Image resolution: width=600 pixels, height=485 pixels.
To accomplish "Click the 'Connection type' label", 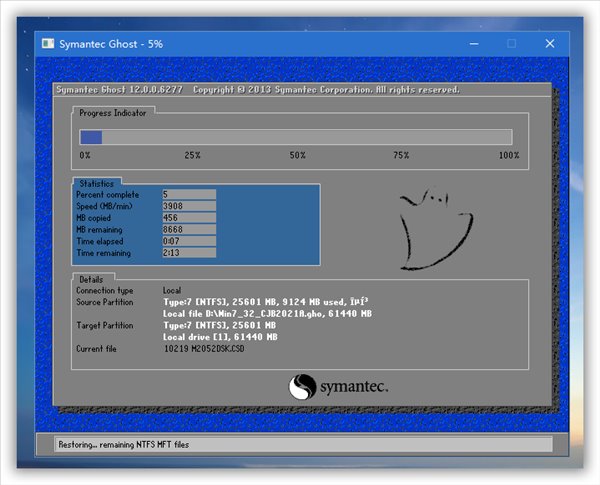I will tap(104, 291).
